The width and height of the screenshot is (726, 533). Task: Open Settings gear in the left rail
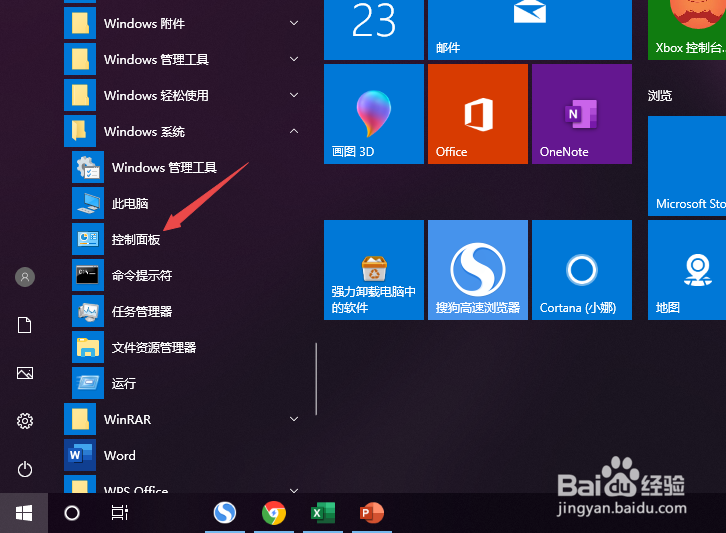click(x=25, y=421)
